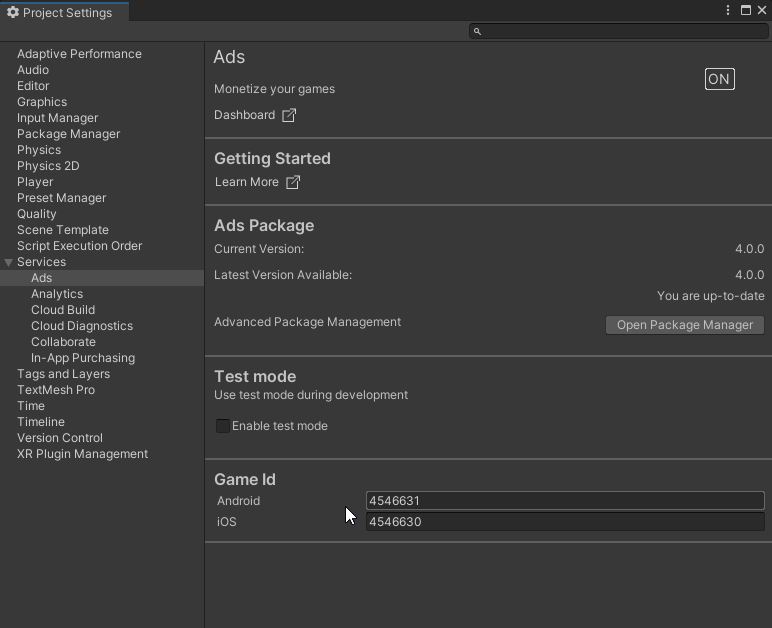Open Cloud Diagnostics settings
This screenshot has height=628, width=772.
[82, 326]
